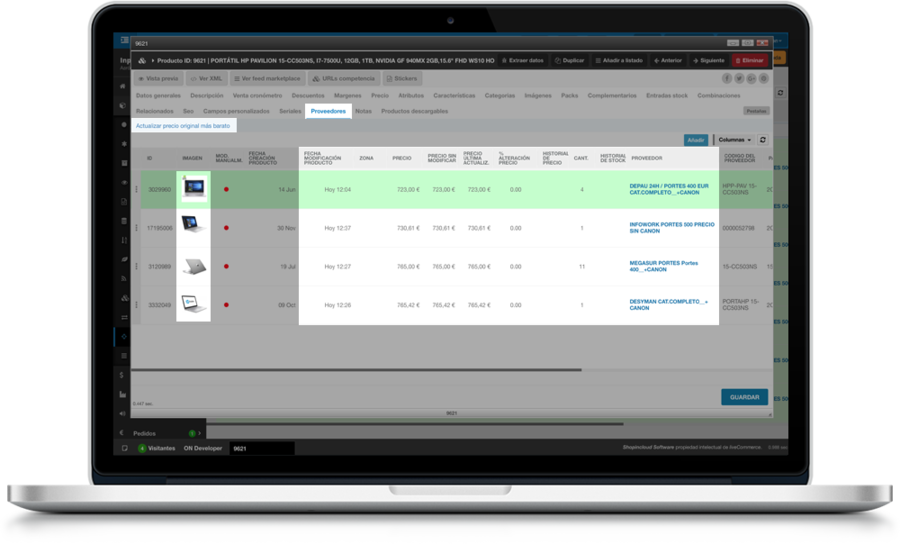
Task: Open Combinaciones tab
Action: (x=719, y=96)
